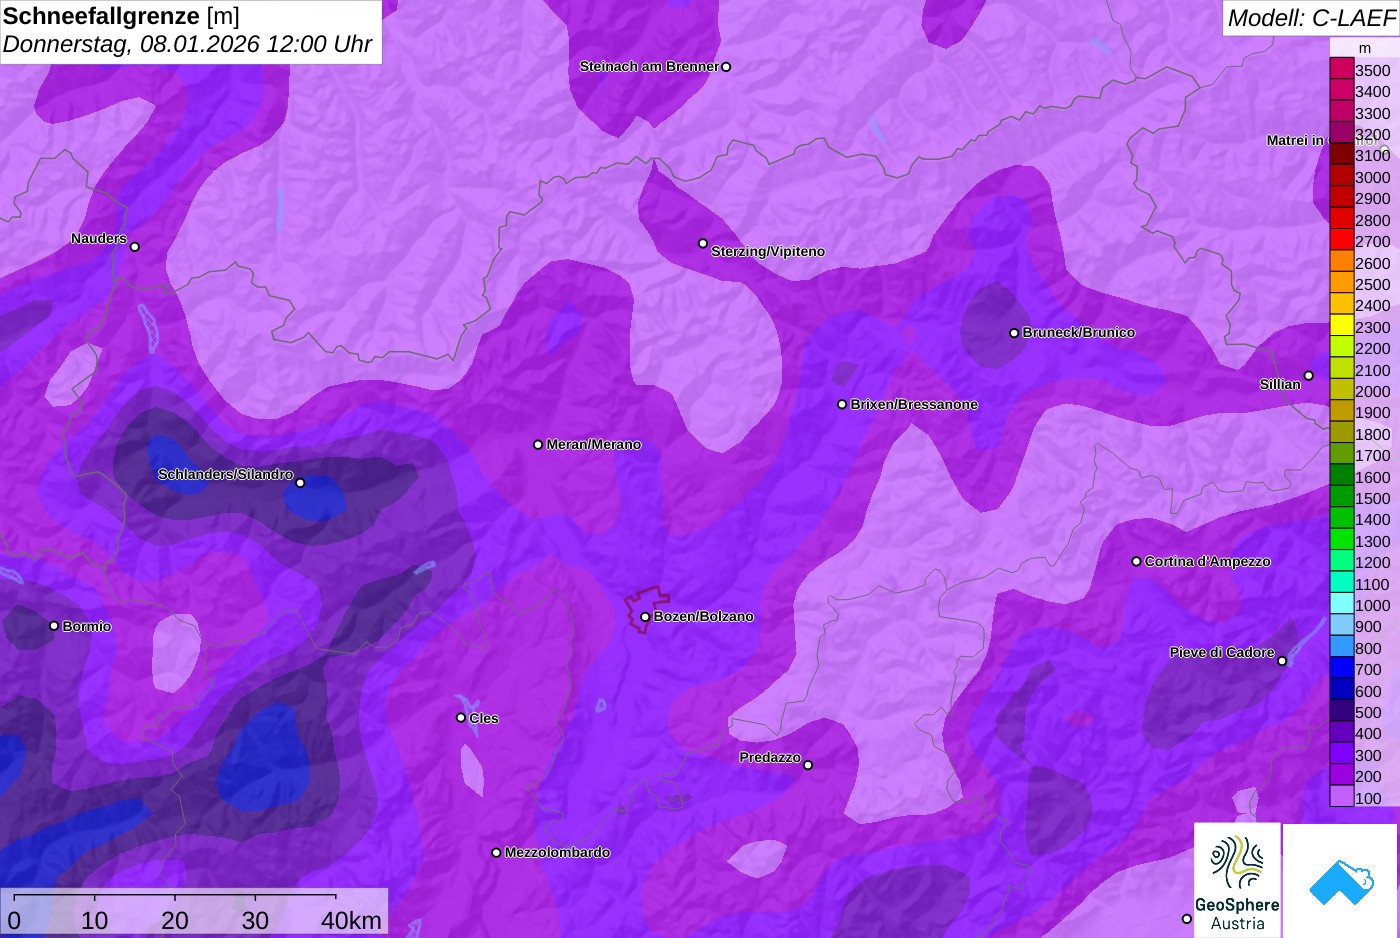Click the Bormio location marker
Viewport: 1400px width, 938px height.
tap(54, 626)
